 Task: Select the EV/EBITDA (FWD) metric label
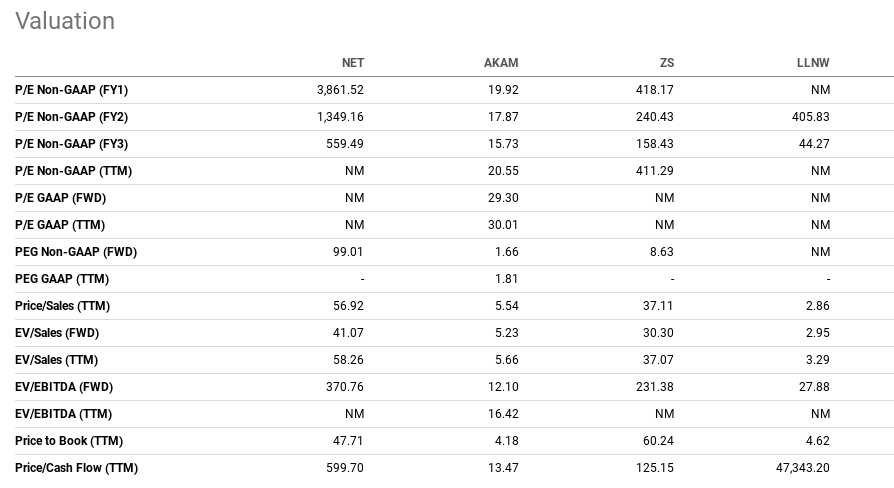pyautogui.click(x=63, y=387)
